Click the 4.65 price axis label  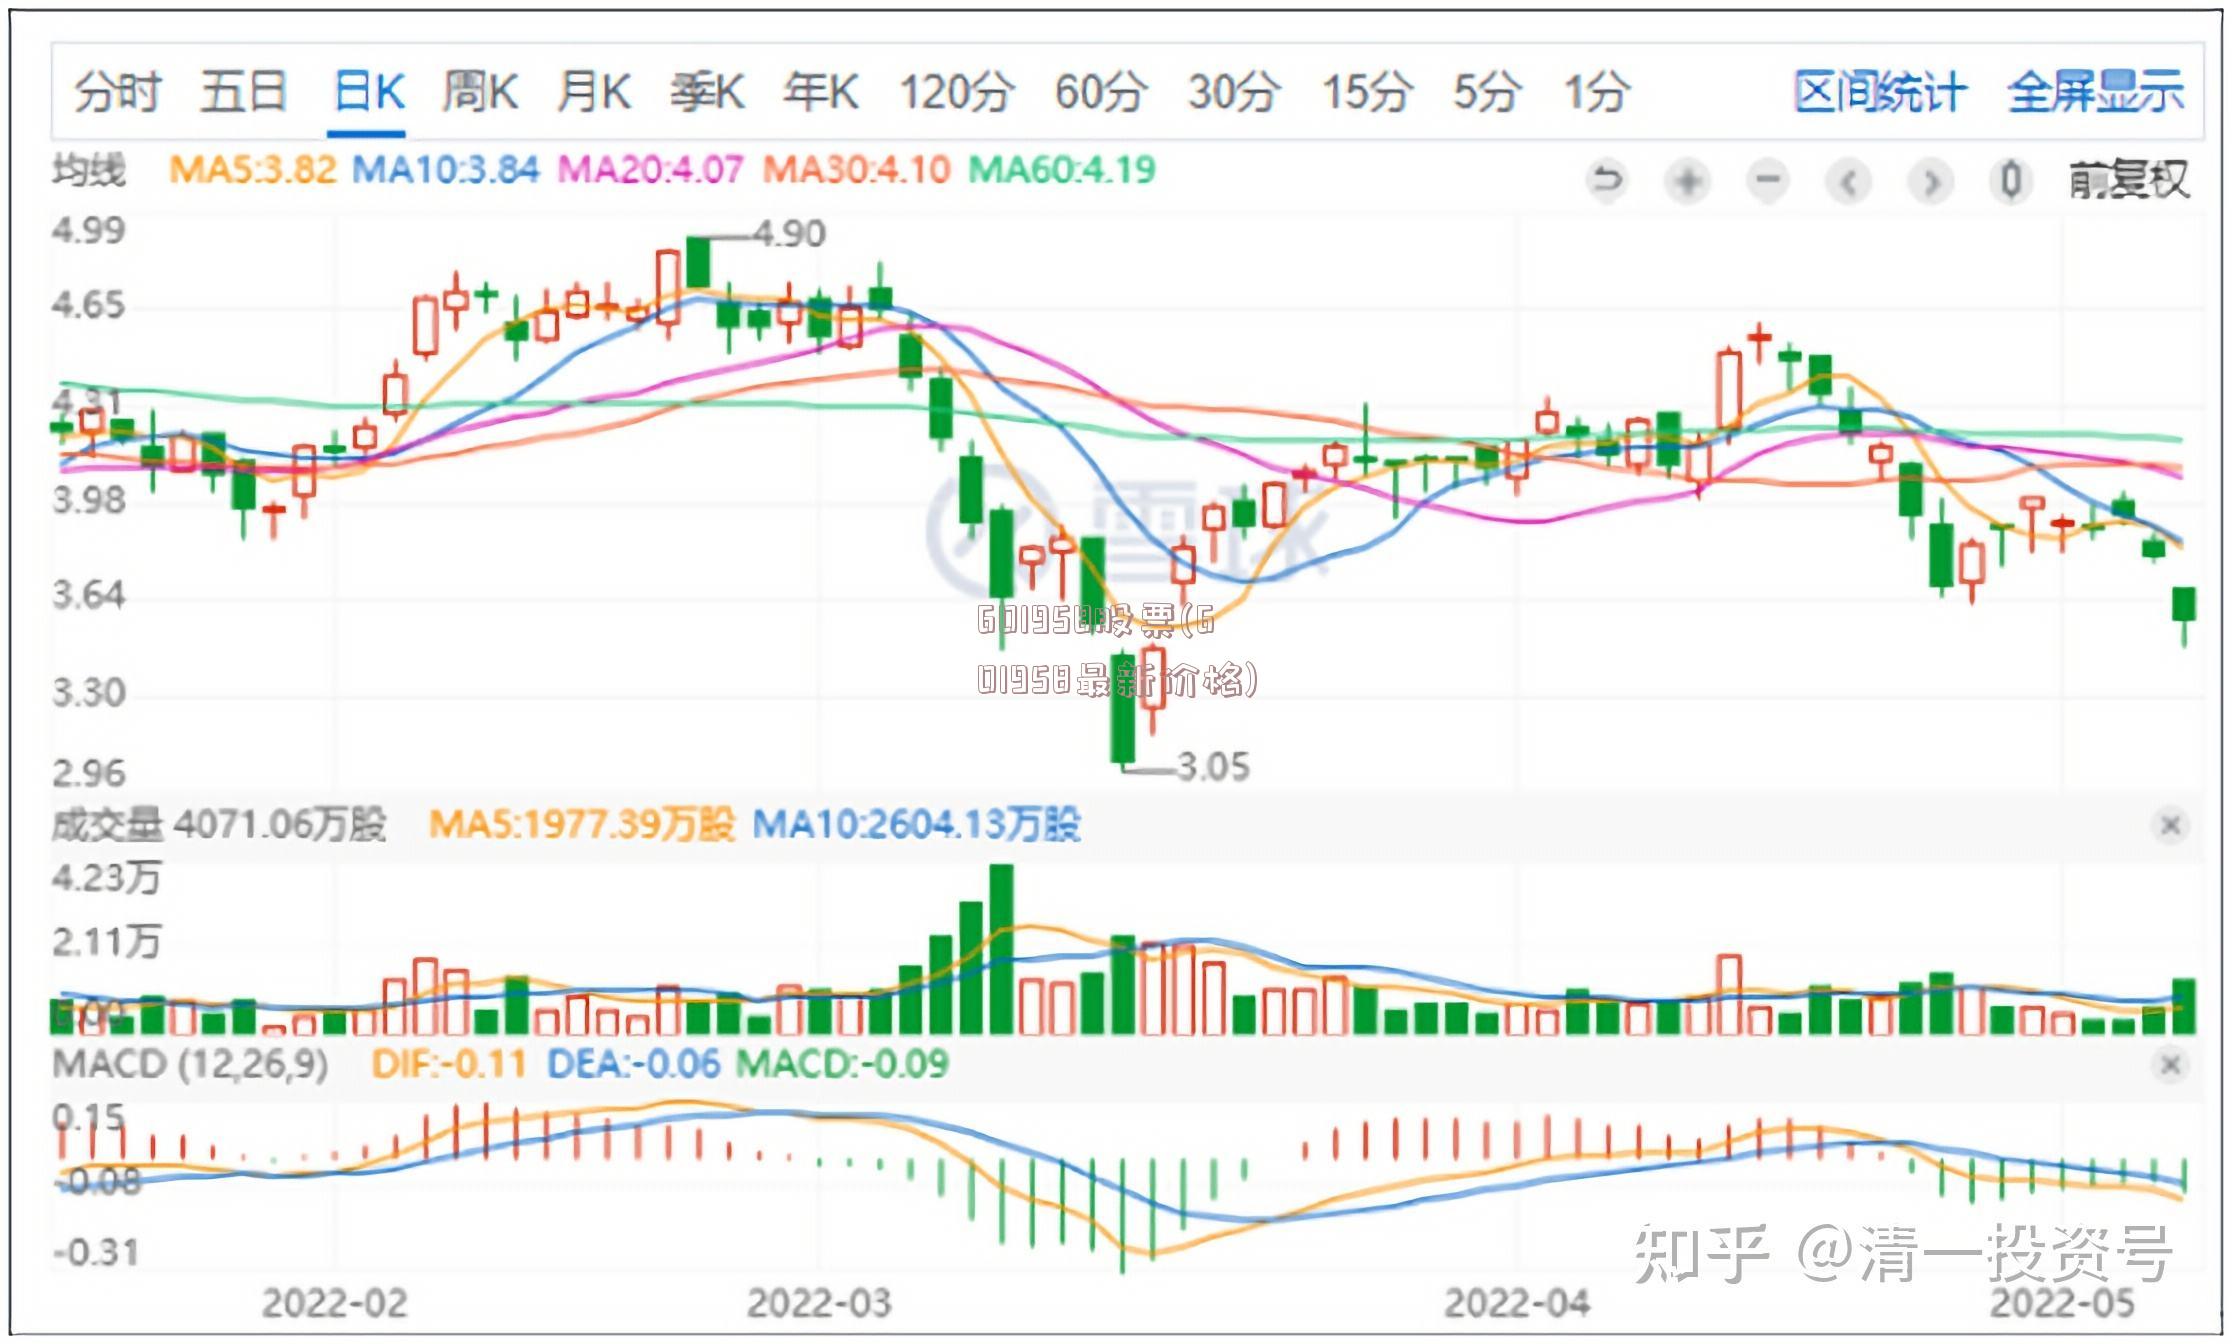tap(89, 305)
